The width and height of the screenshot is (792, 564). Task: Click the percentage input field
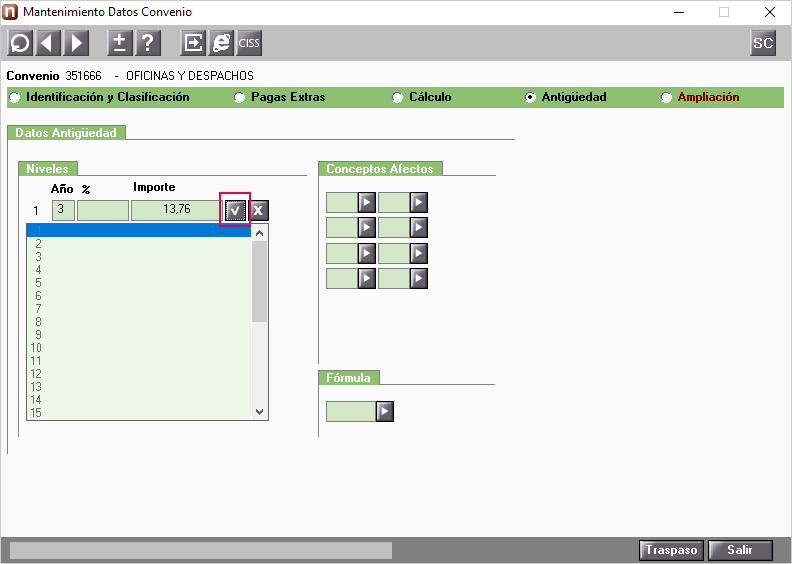click(103, 210)
